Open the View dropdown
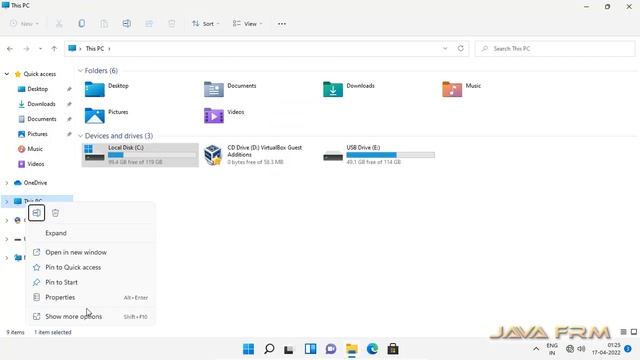 coord(247,24)
